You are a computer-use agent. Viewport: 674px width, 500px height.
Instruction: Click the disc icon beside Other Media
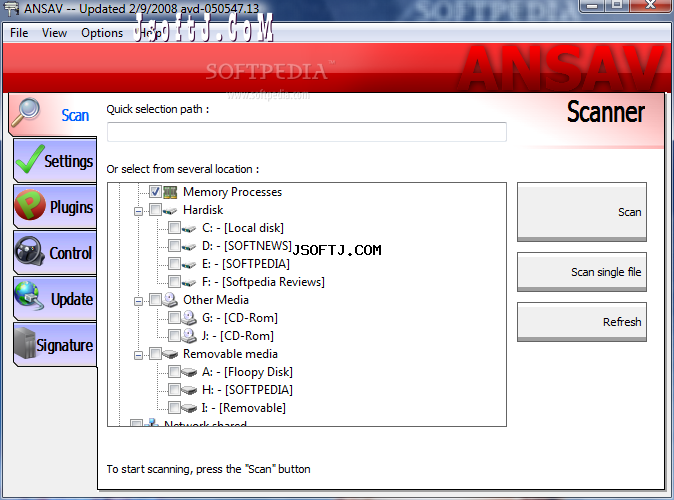pyautogui.click(x=170, y=300)
